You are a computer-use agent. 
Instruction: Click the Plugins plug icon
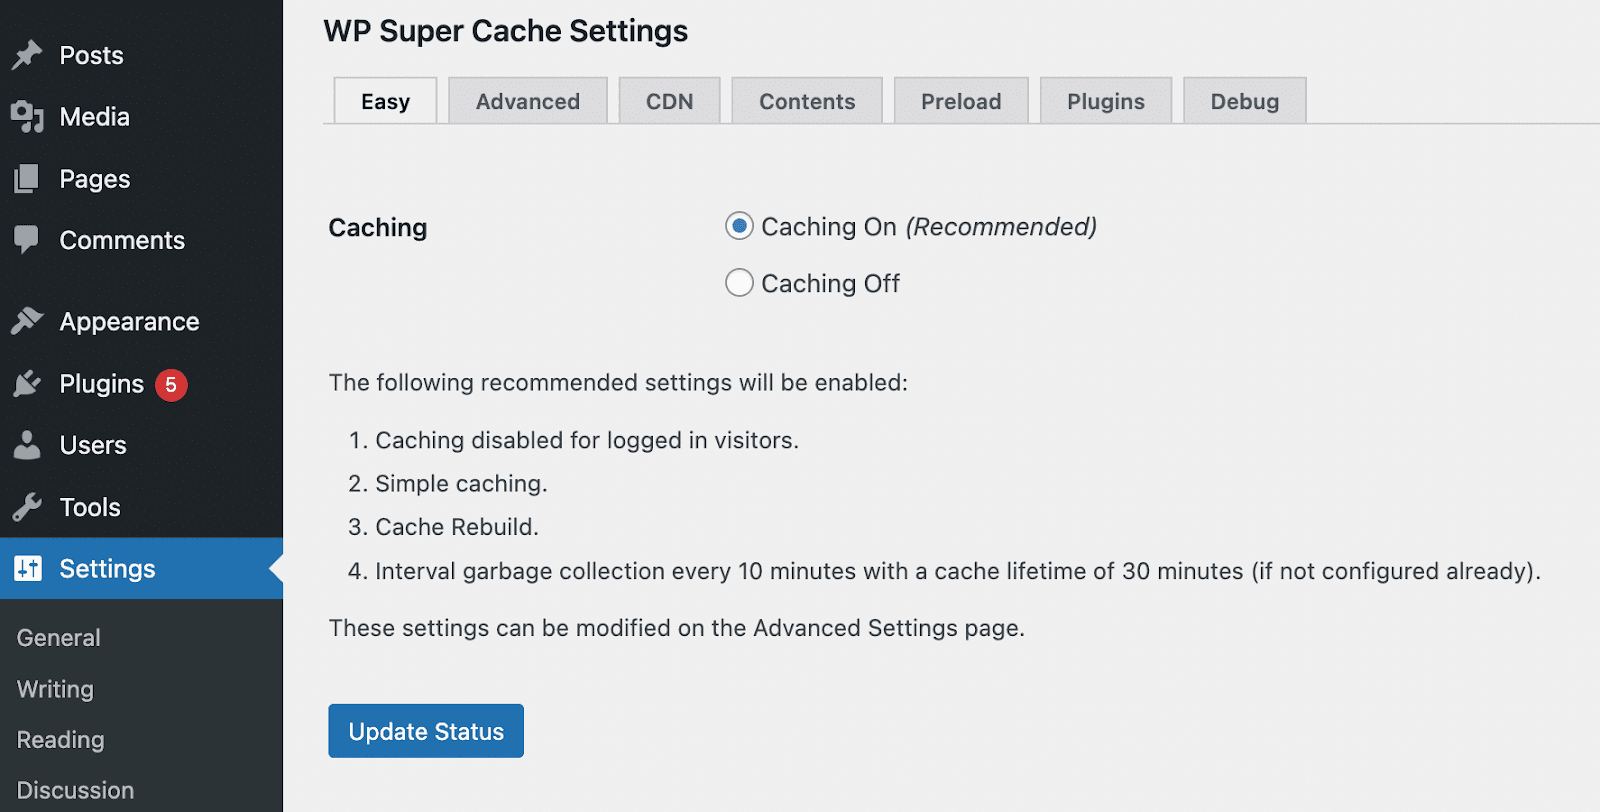[28, 383]
